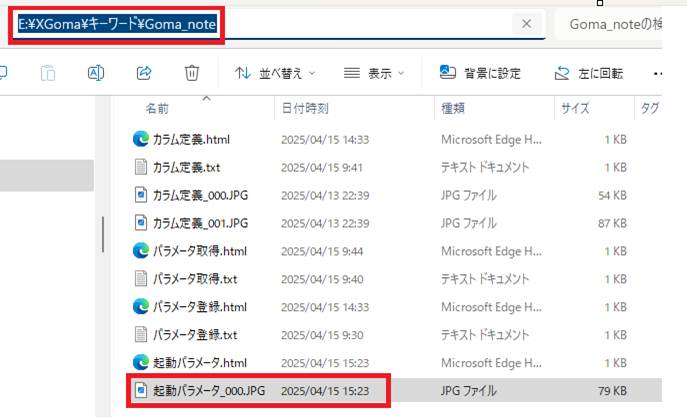Select file 起動パラメータ_000.JPG

[x=209, y=391]
